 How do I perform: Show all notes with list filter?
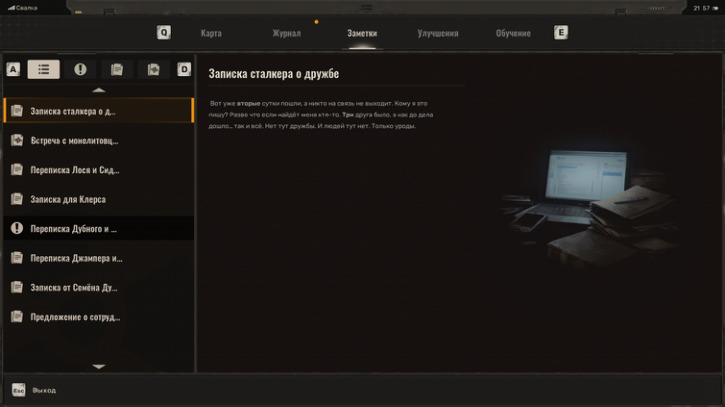(x=43, y=69)
